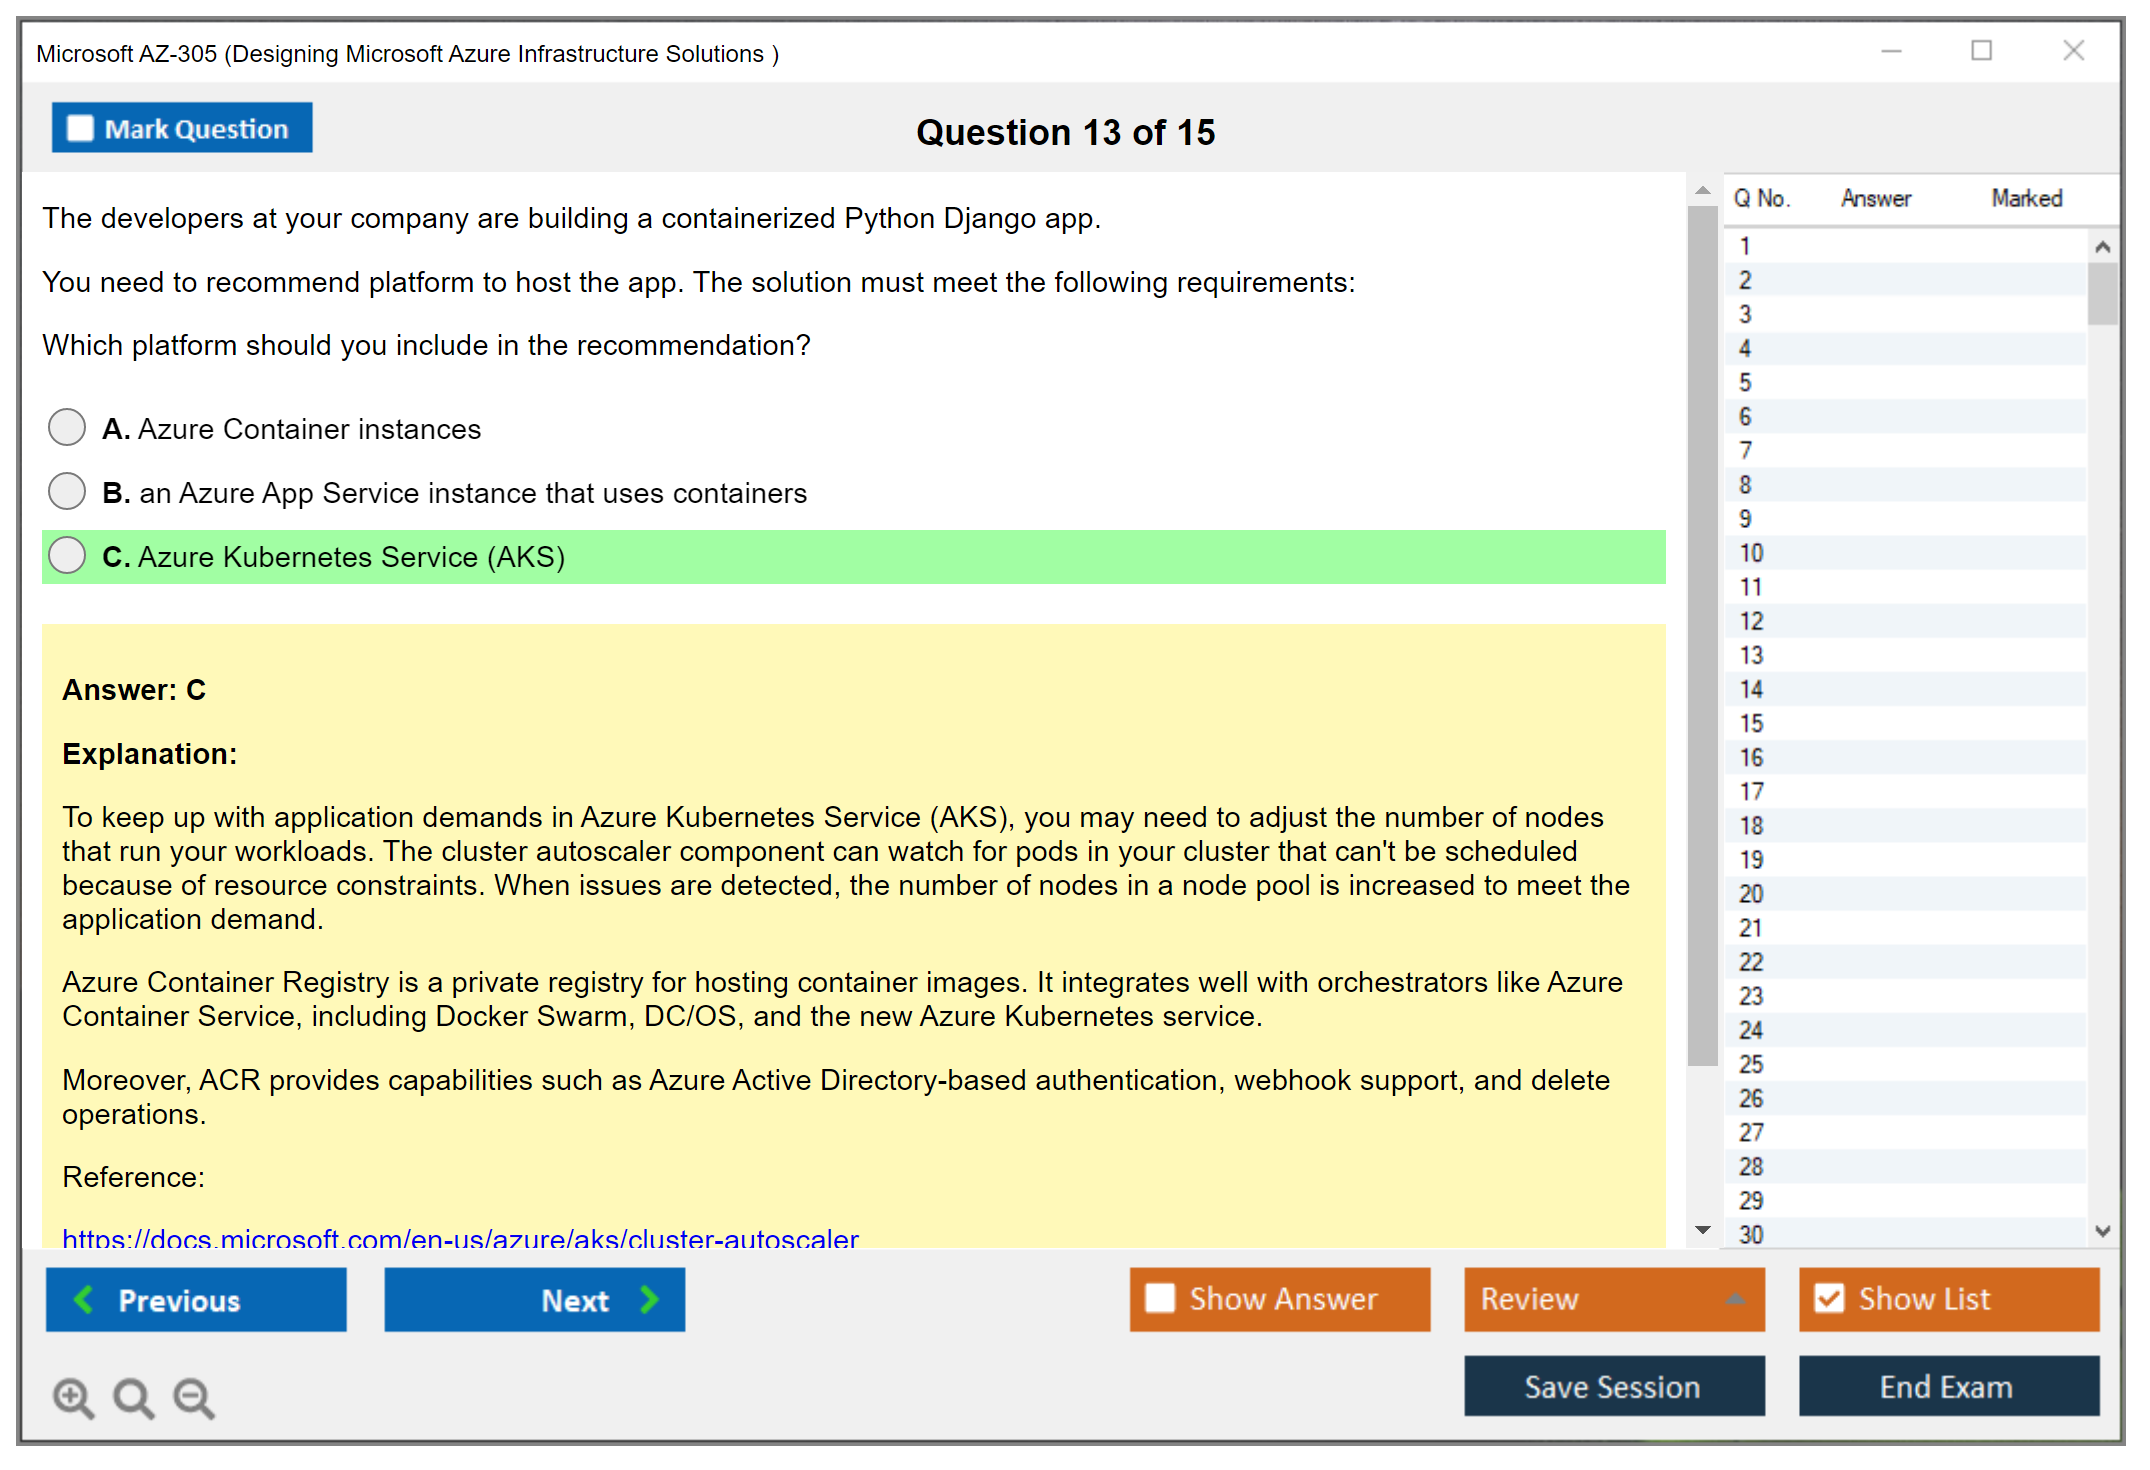
Task: Select option B Azure App Service
Action: pyautogui.click(x=67, y=492)
